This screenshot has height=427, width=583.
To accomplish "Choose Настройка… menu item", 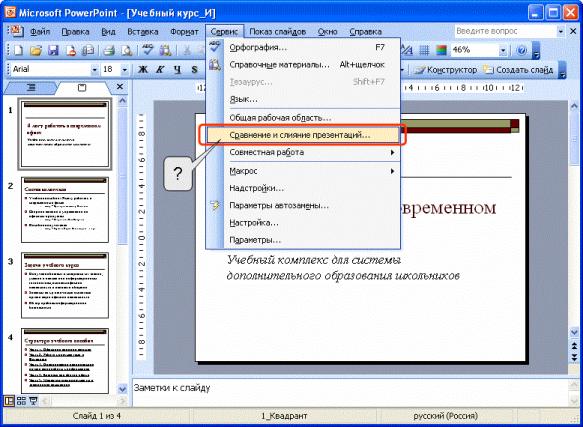I will pos(303,223).
